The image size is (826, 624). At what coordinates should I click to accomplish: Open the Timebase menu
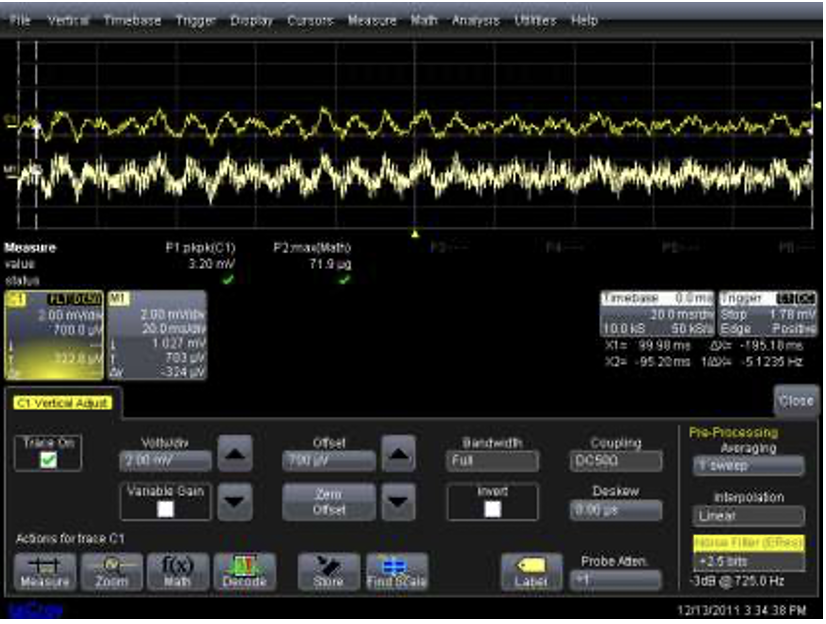133,20
